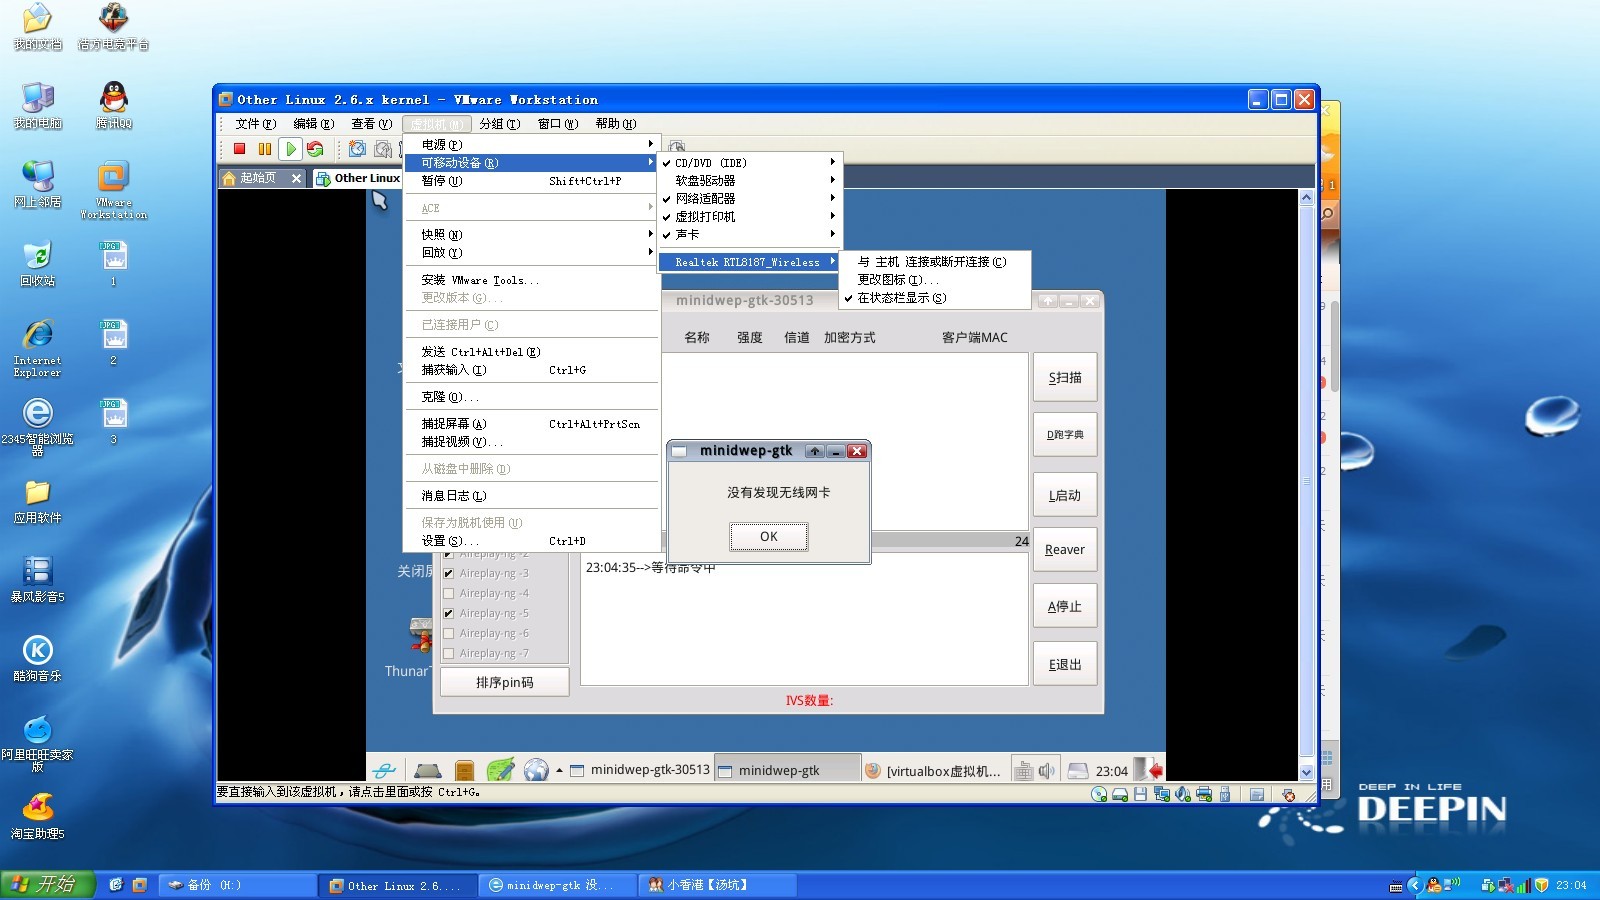Click minidwep-gtk-30513 guest taskbar entry

(x=640, y=770)
